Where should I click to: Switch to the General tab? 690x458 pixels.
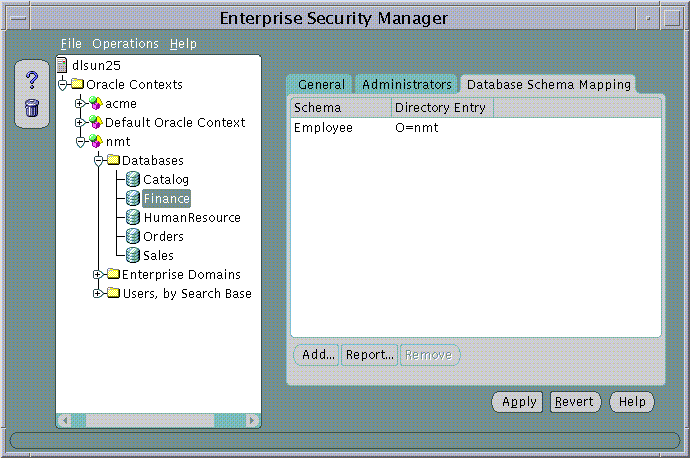pos(321,85)
